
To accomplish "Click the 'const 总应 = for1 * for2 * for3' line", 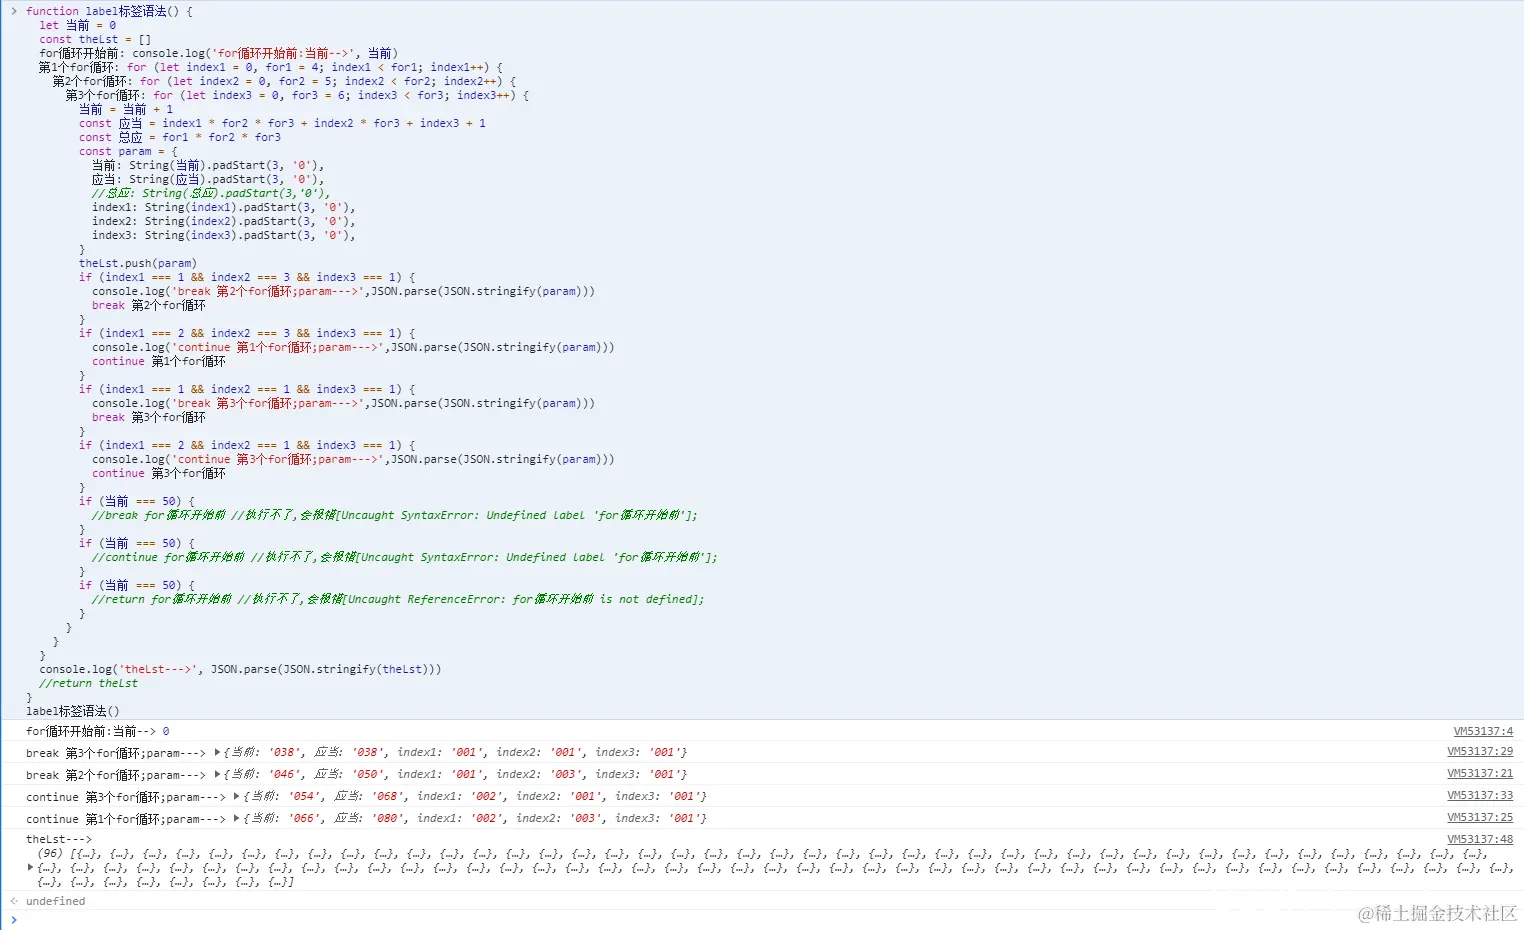I will (x=180, y=137).
